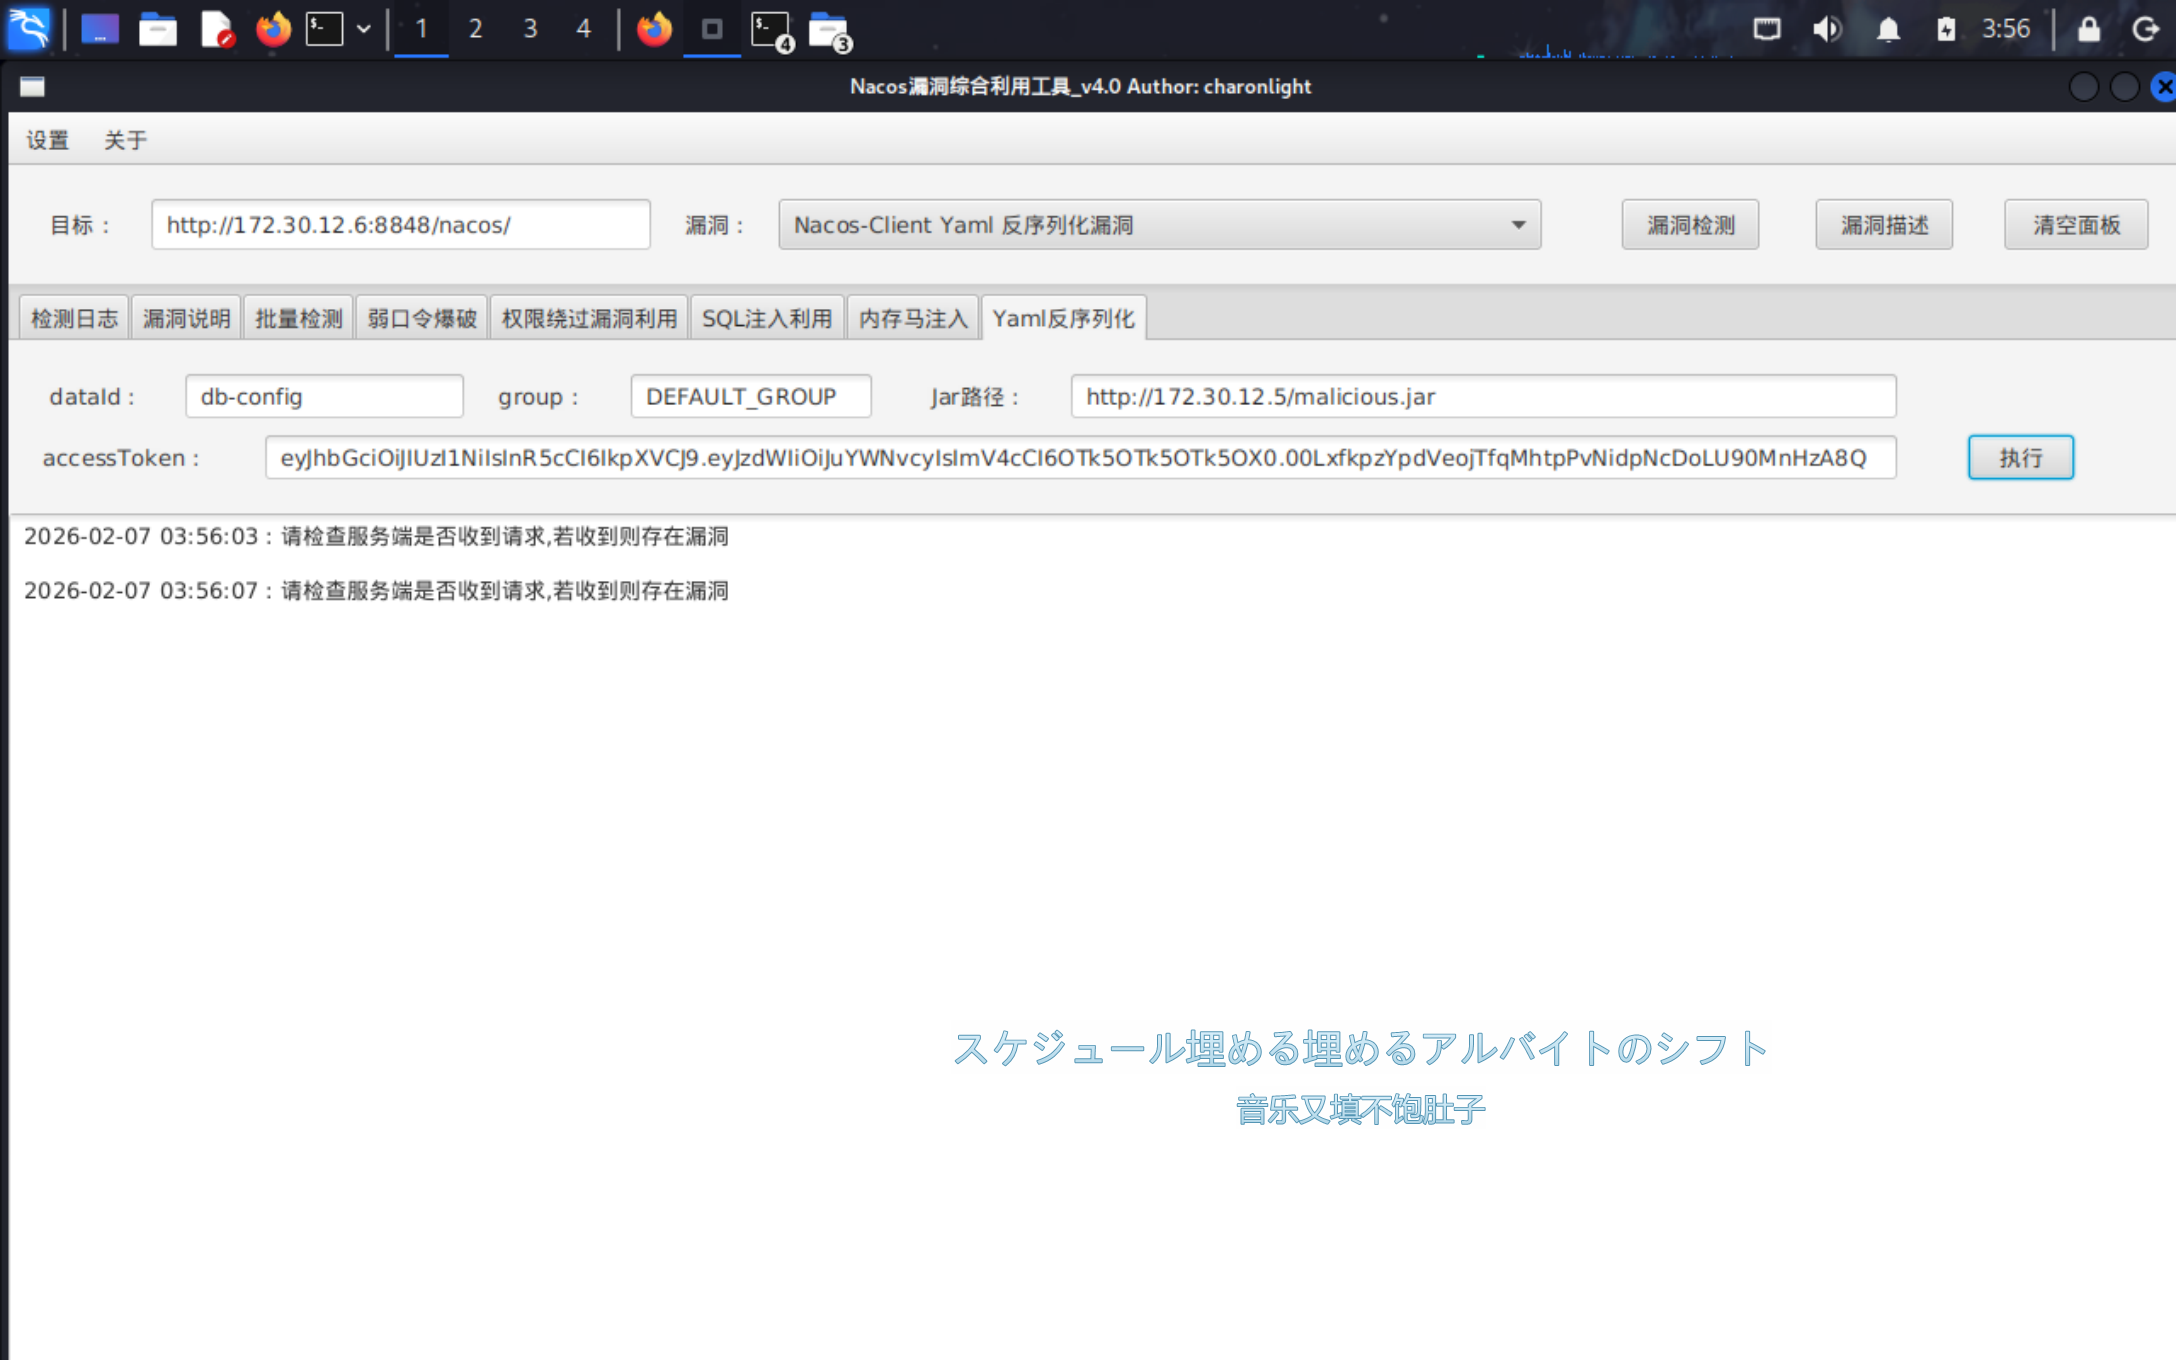Click the lock screen padlock icon

[2089, 28]
